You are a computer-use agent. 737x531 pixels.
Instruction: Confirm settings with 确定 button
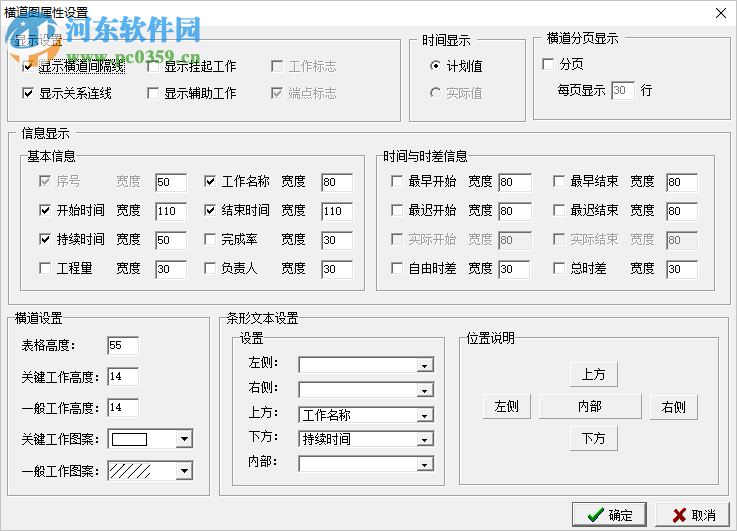pyautogui.click(x=609, y=515)
